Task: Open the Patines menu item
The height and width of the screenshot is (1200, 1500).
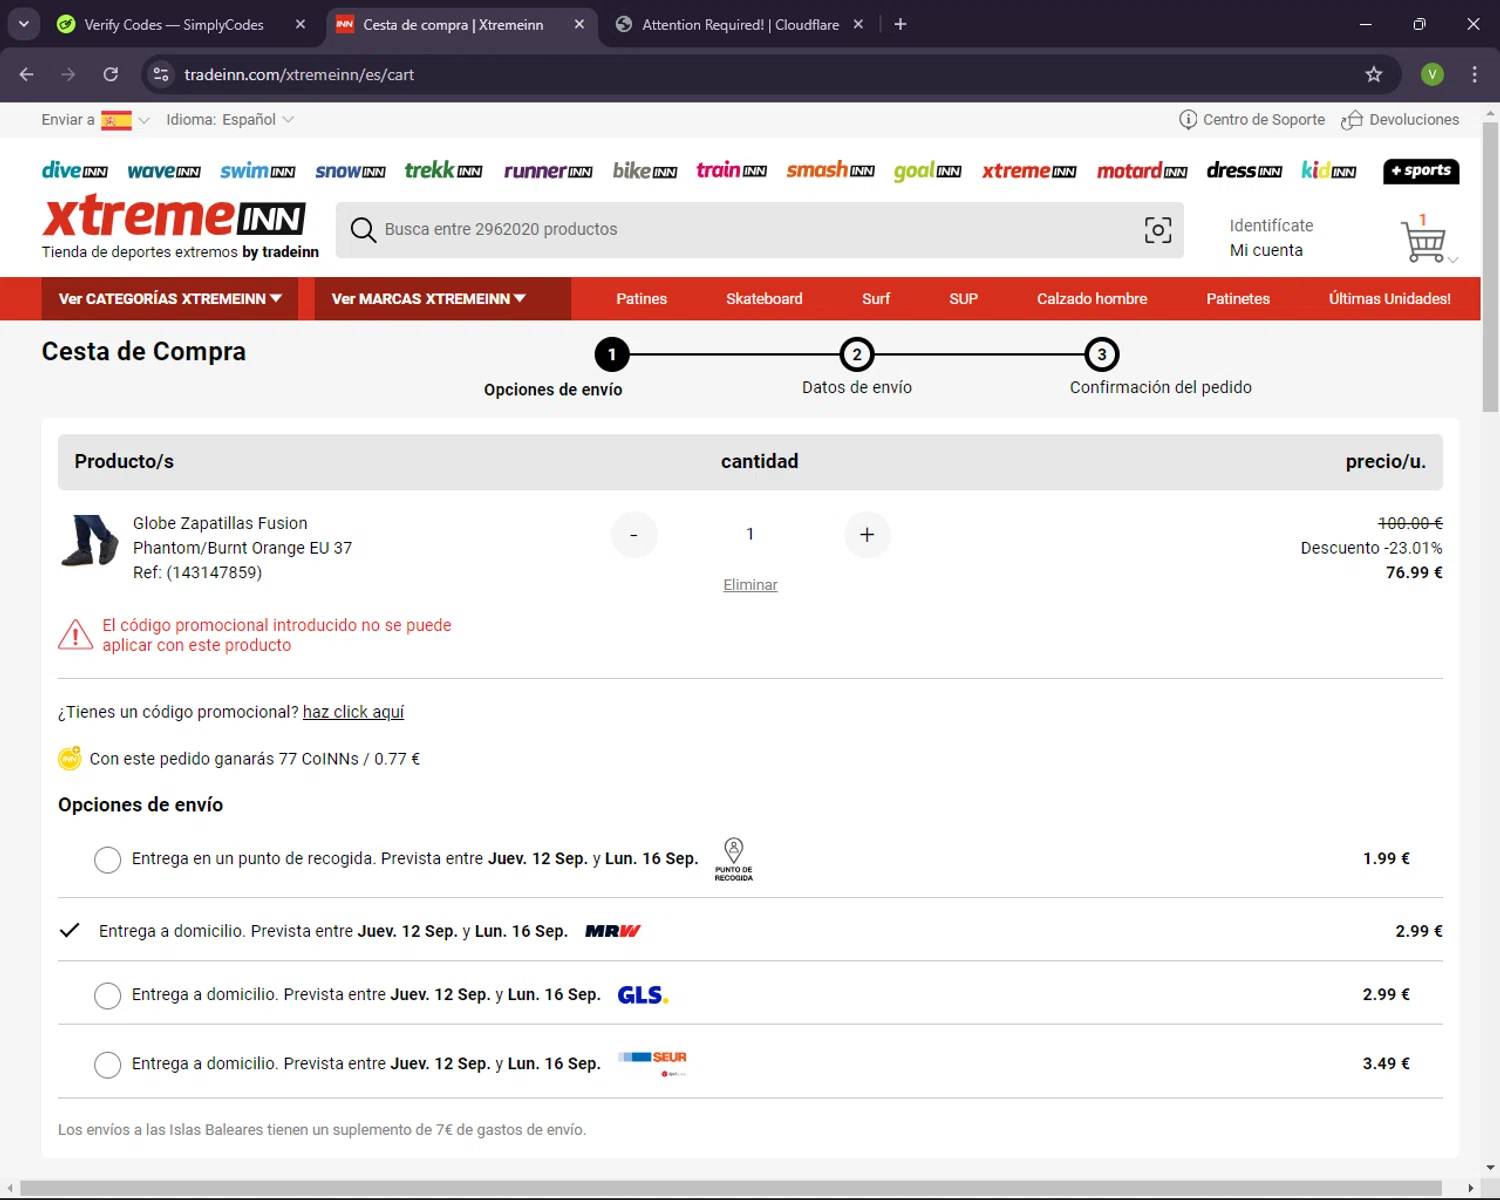Action: click(x=641, y=299)
